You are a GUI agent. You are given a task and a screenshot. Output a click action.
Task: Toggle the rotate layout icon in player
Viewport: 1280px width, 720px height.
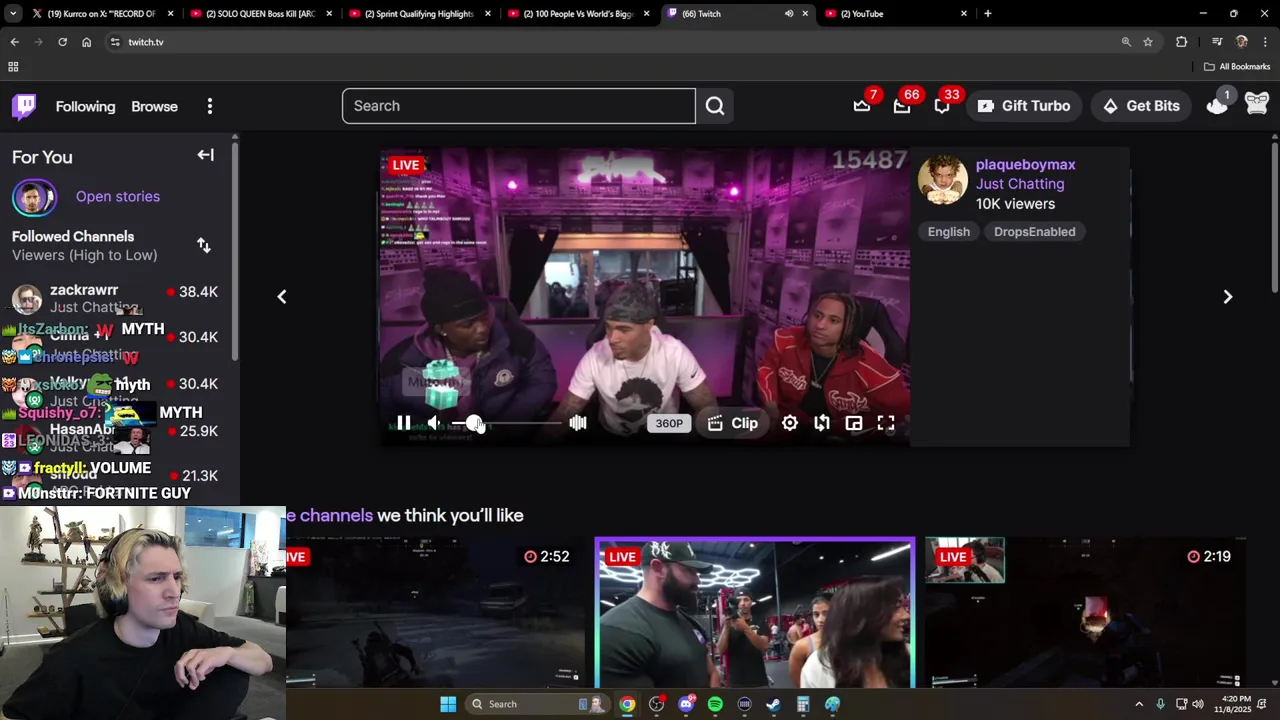(822, 423)
